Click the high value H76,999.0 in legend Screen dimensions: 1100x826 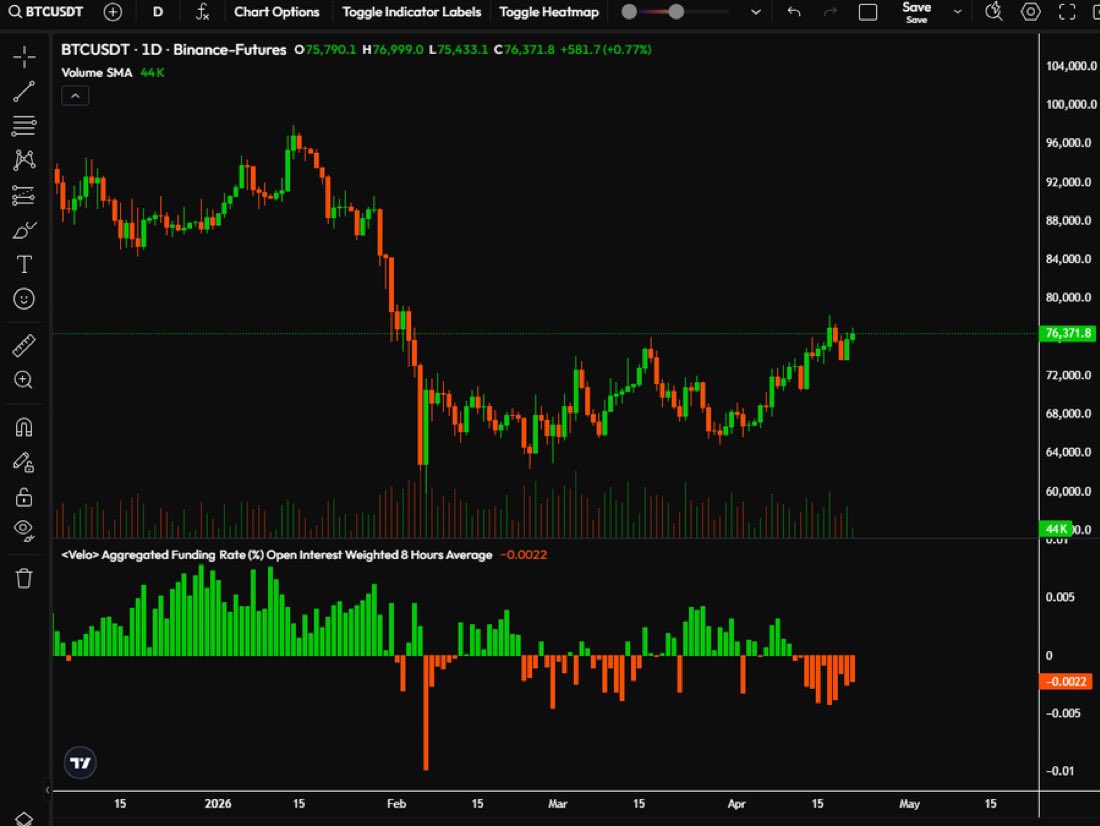tap(393, 50)
